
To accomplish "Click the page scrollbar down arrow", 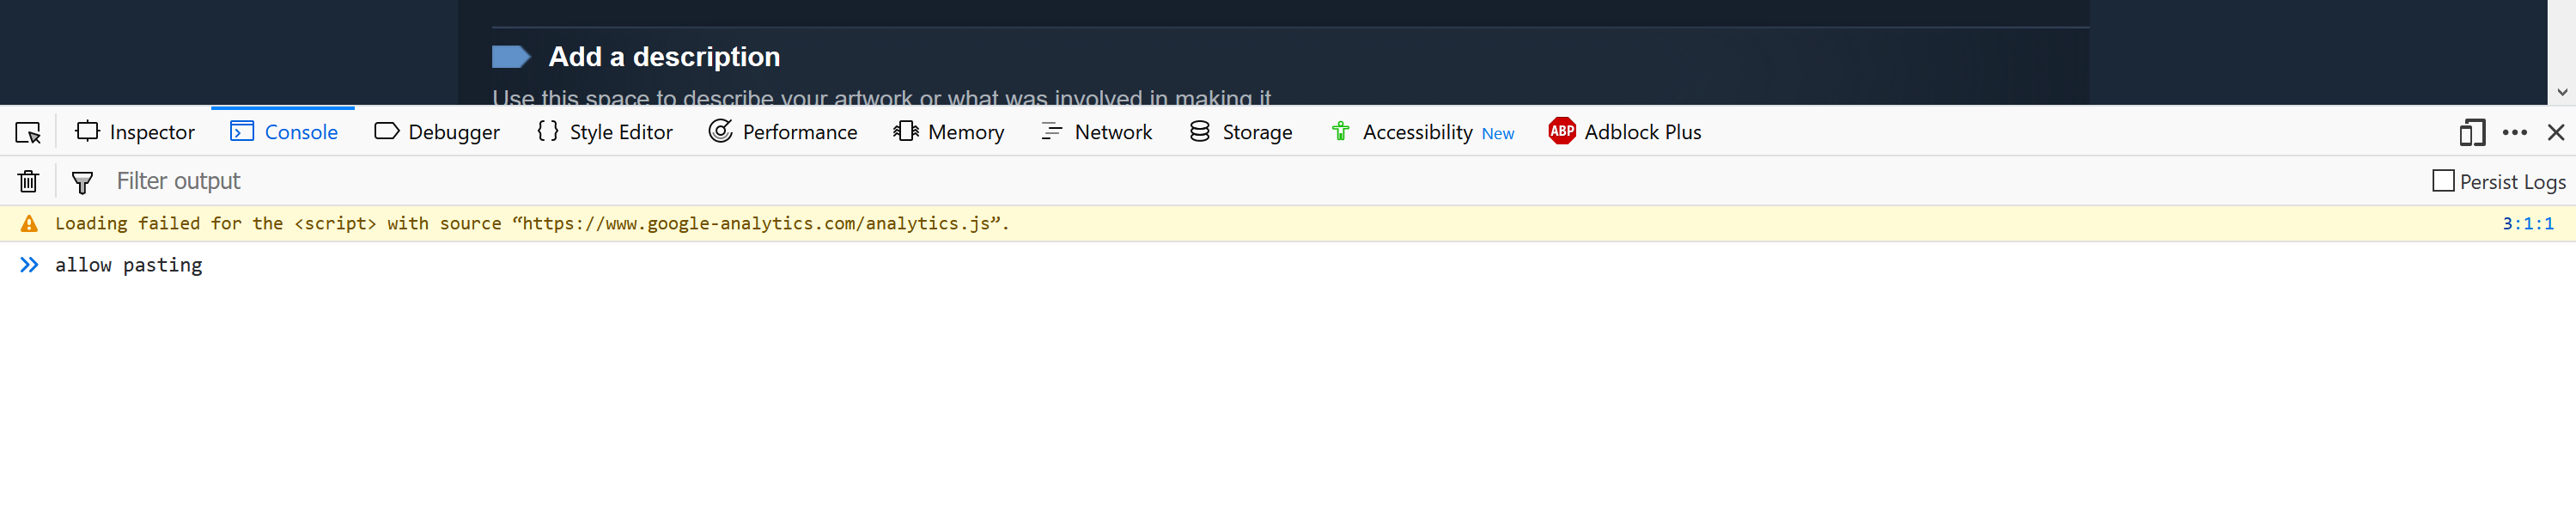I will pos(2562,92).
